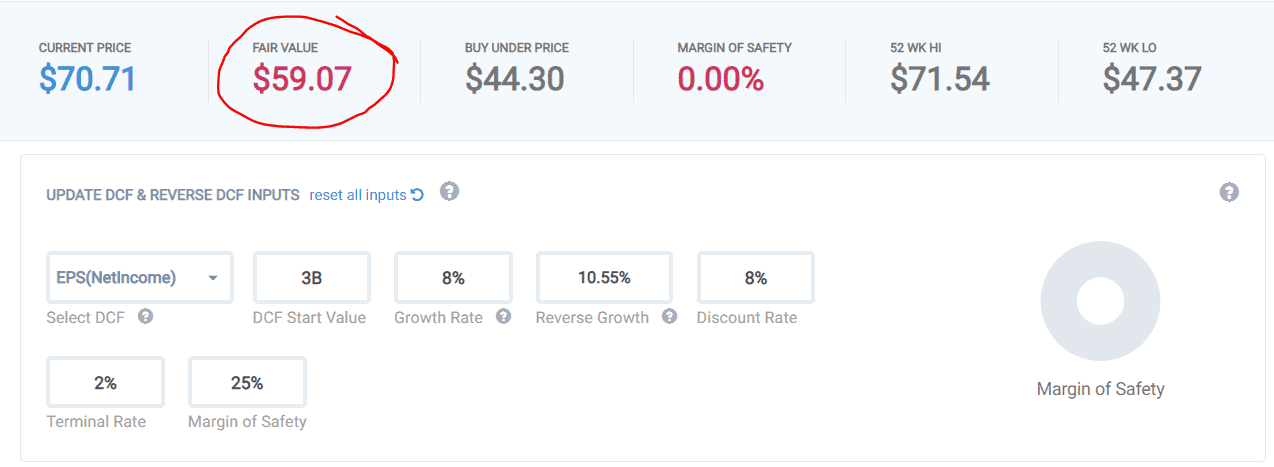Select the circled Fair Value $59.07
This screenshot has height=467, width=1274.
(302, 79)
